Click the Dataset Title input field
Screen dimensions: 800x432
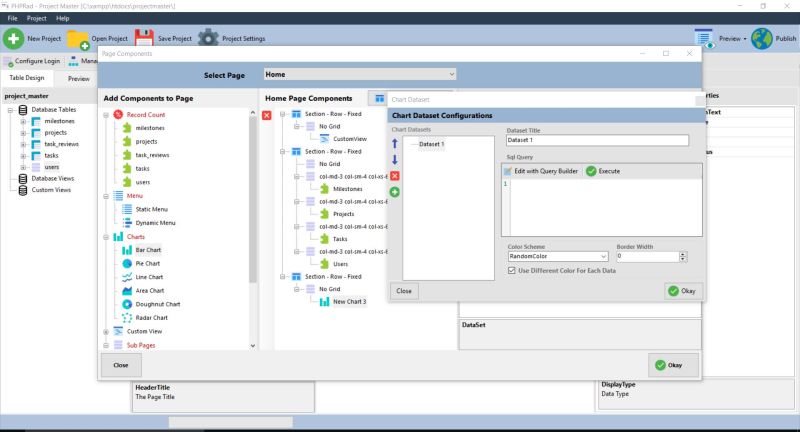(x=597, y=140)
